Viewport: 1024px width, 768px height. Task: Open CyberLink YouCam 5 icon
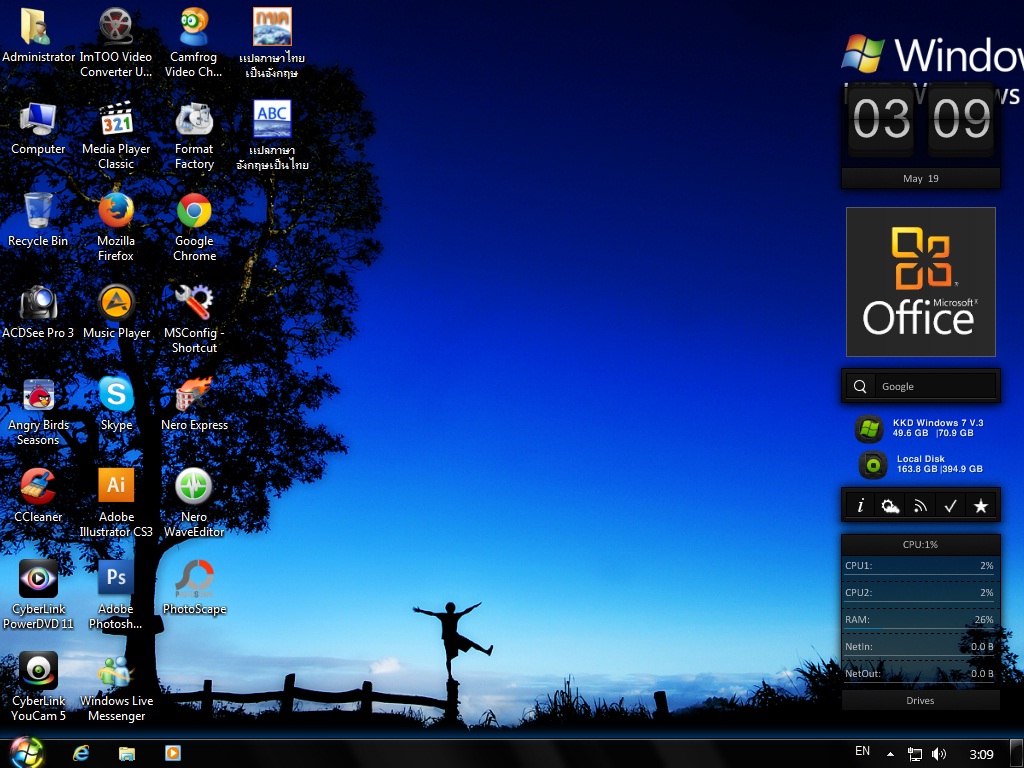point(37,672)
